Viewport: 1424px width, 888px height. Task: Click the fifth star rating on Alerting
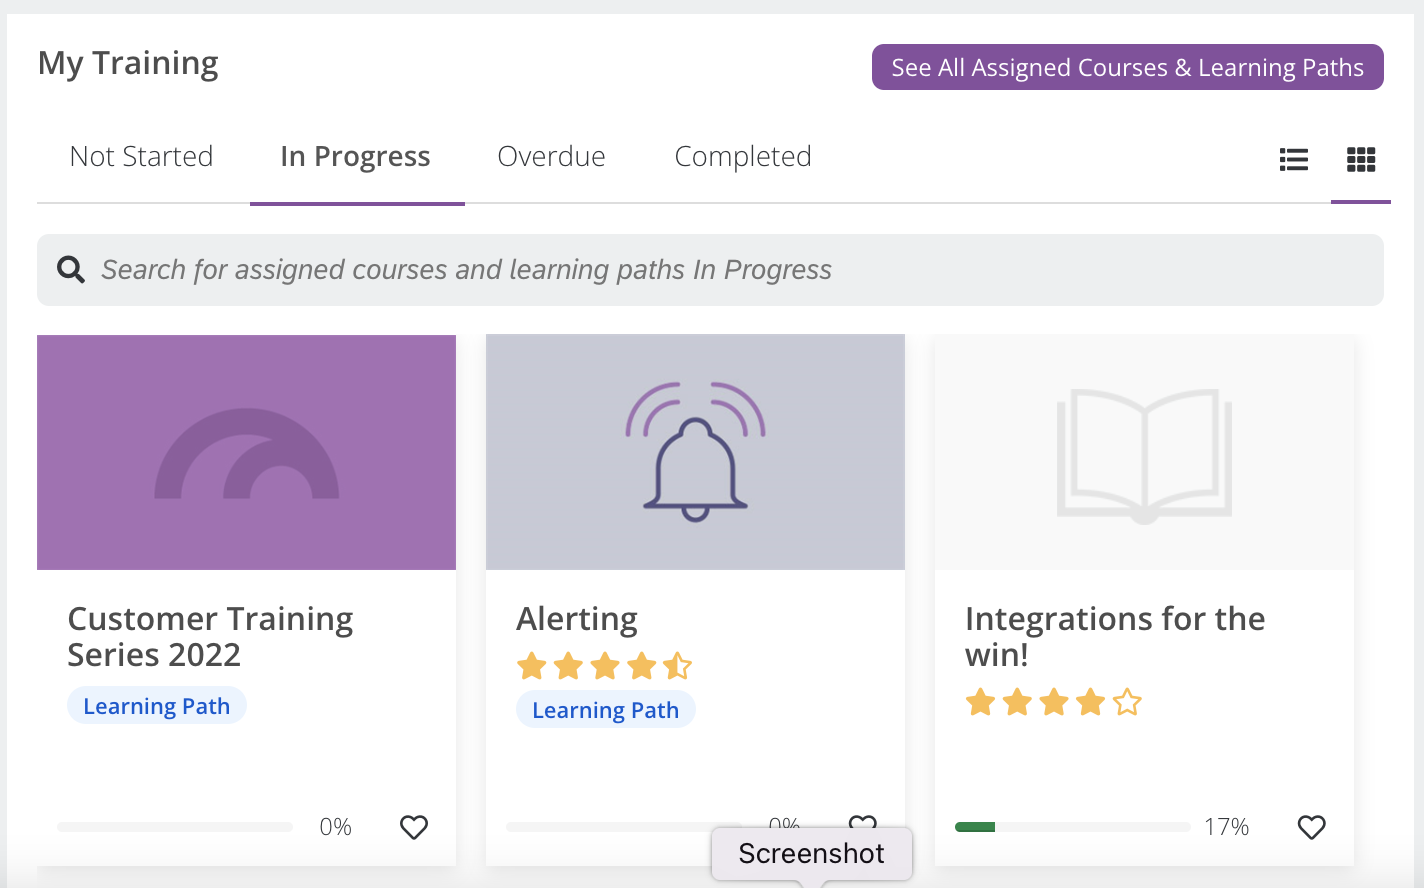[x=678, y=666]
